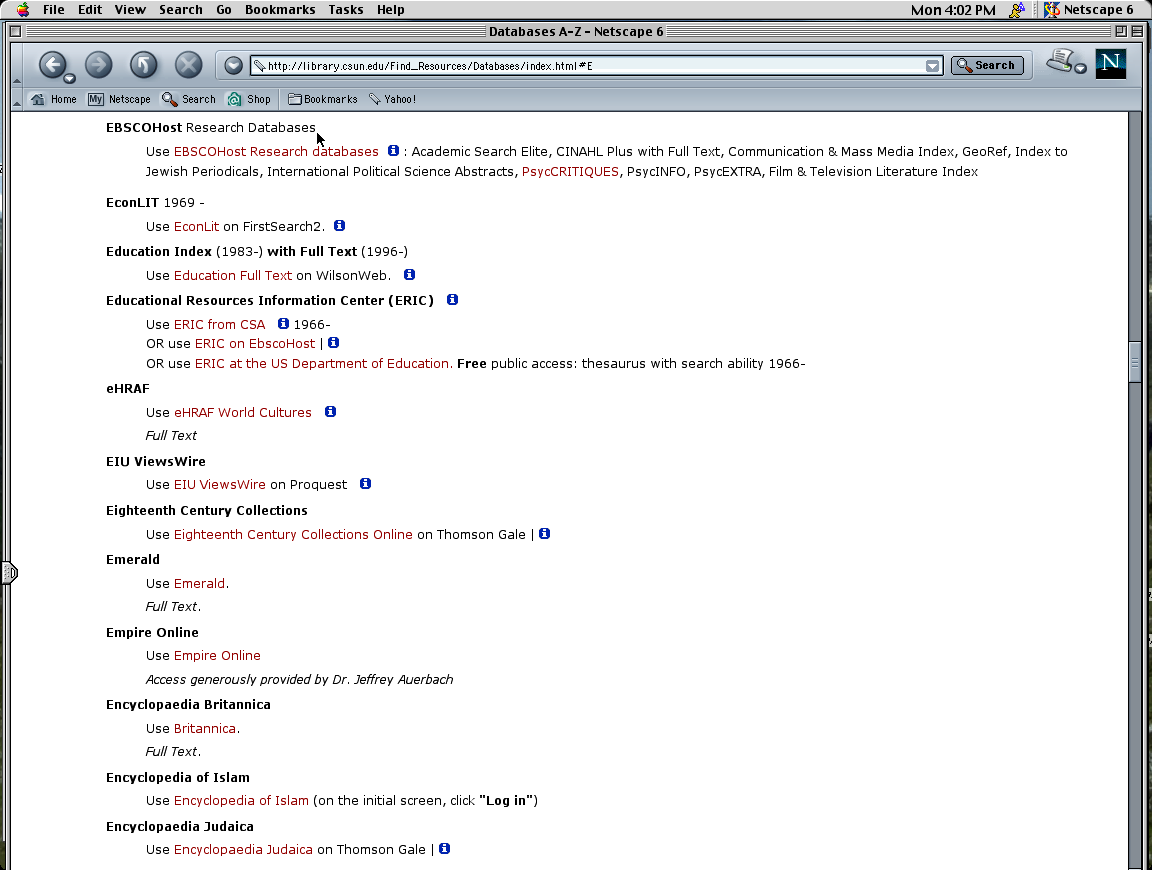Open the Edit menu
This screenshot has height=870, width=1152.
click(x=90, y=10)
